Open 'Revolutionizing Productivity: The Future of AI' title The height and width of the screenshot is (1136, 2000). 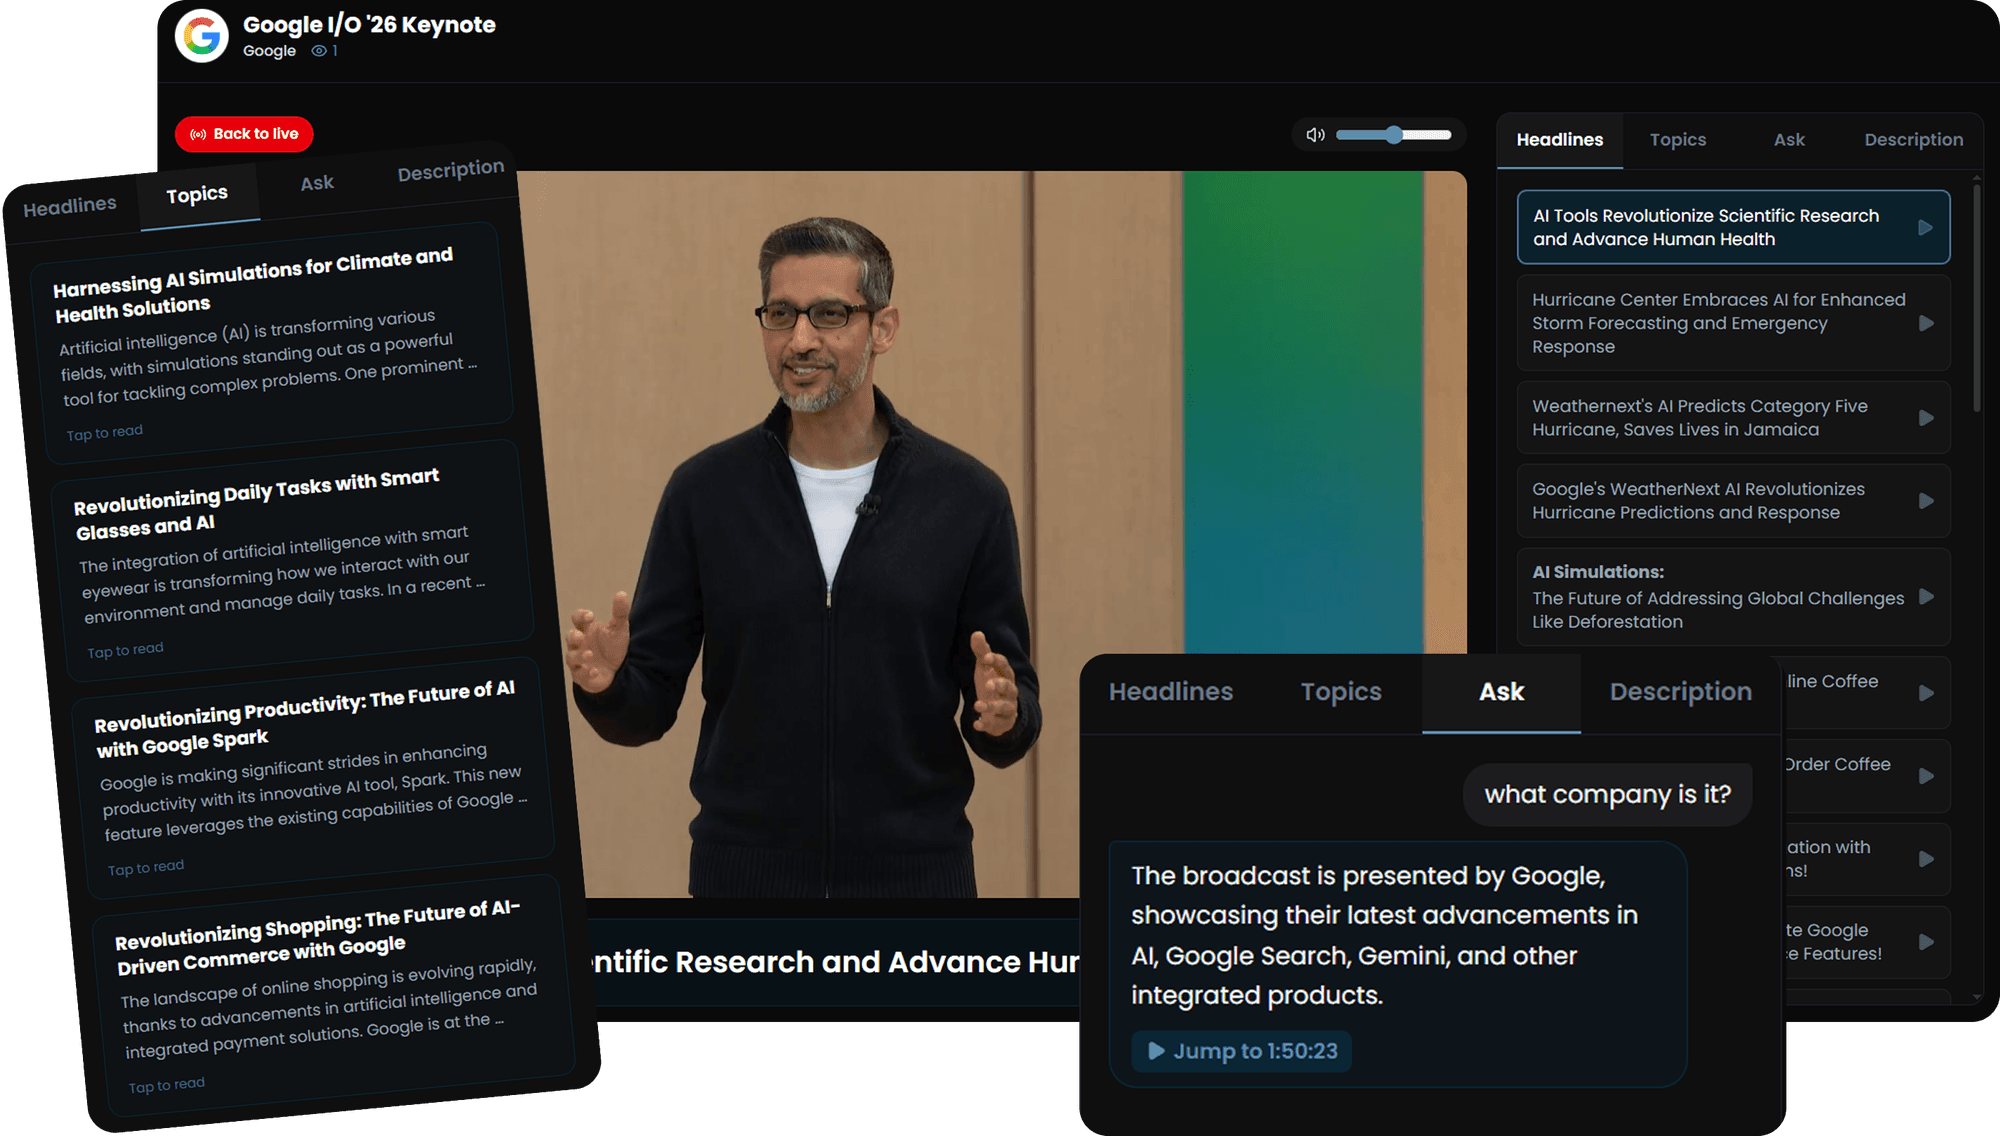[305, 719]
